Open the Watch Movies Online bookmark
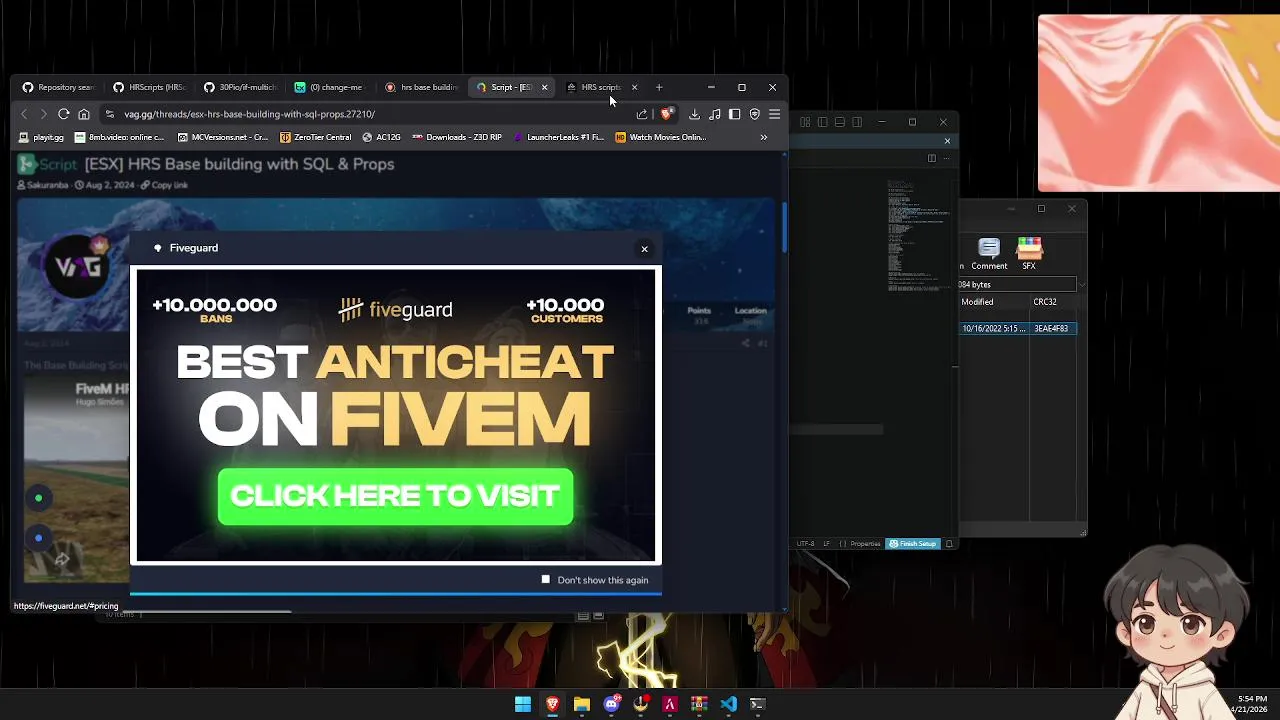Image resolution: width=1280 pixels, height=720 pixels. coord(661,137)
